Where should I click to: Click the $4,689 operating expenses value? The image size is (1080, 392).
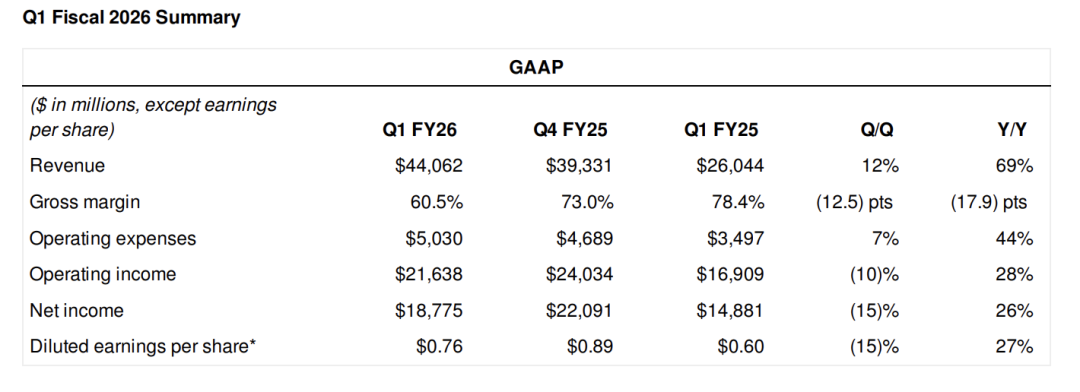point(585,239)
